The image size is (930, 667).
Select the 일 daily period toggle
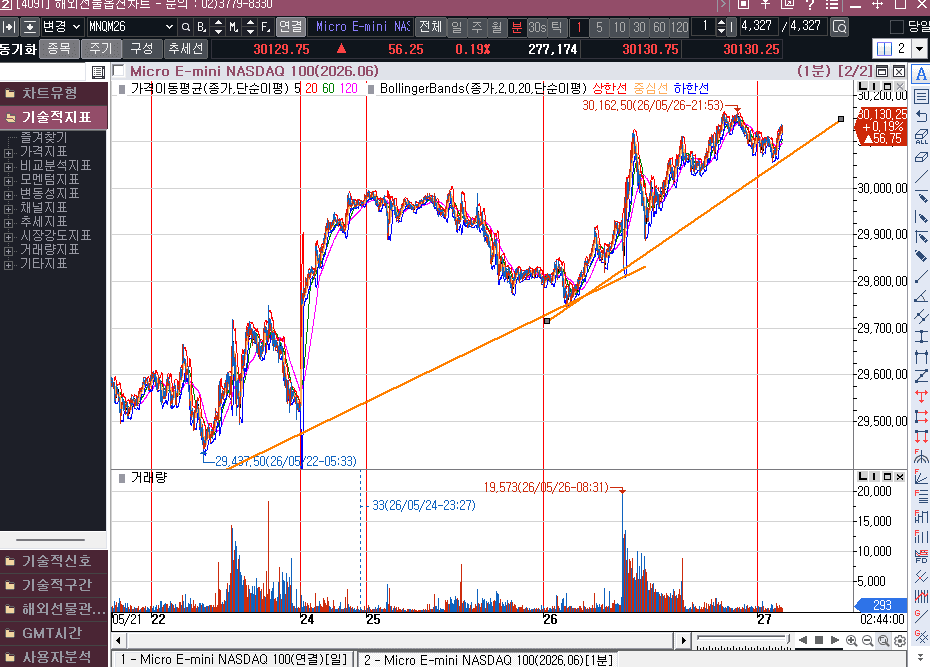click(x=457, y=27)
